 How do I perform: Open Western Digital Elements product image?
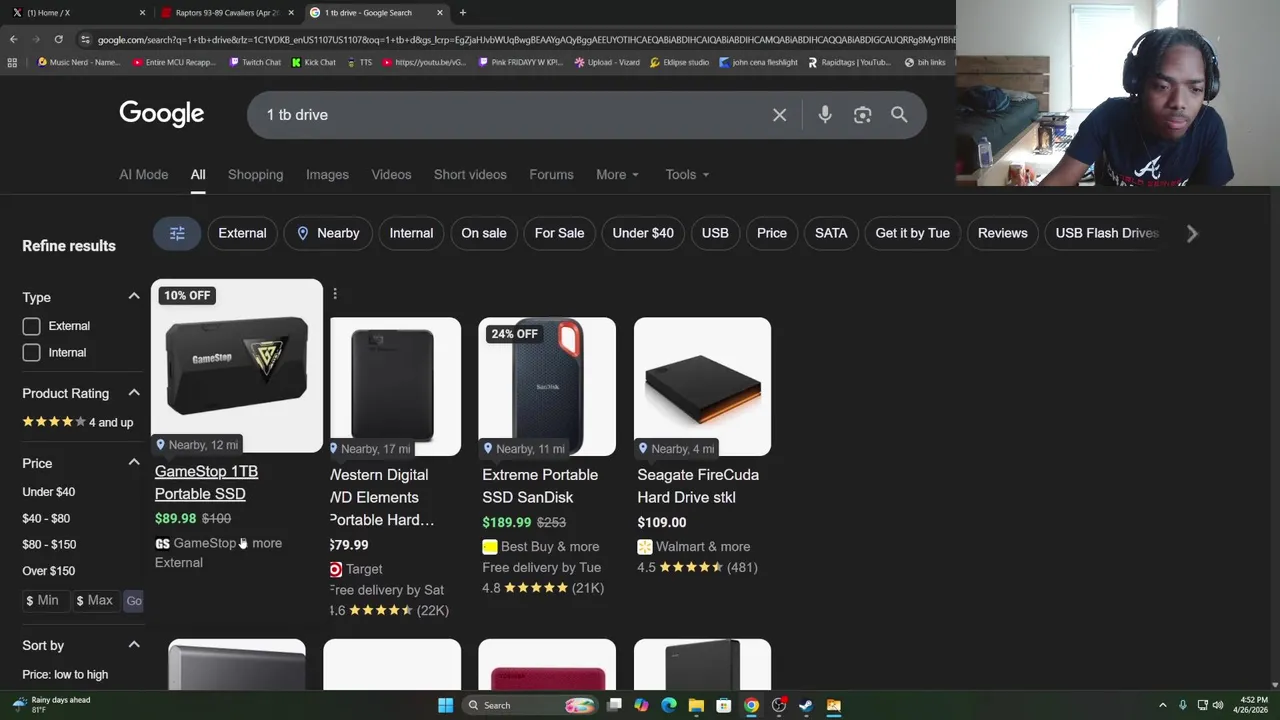tap(395, 386)
